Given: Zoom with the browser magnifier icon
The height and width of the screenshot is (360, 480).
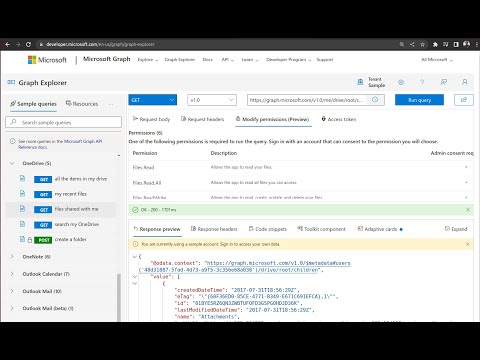Looking at the screenshot, I should tap(402, 44).
